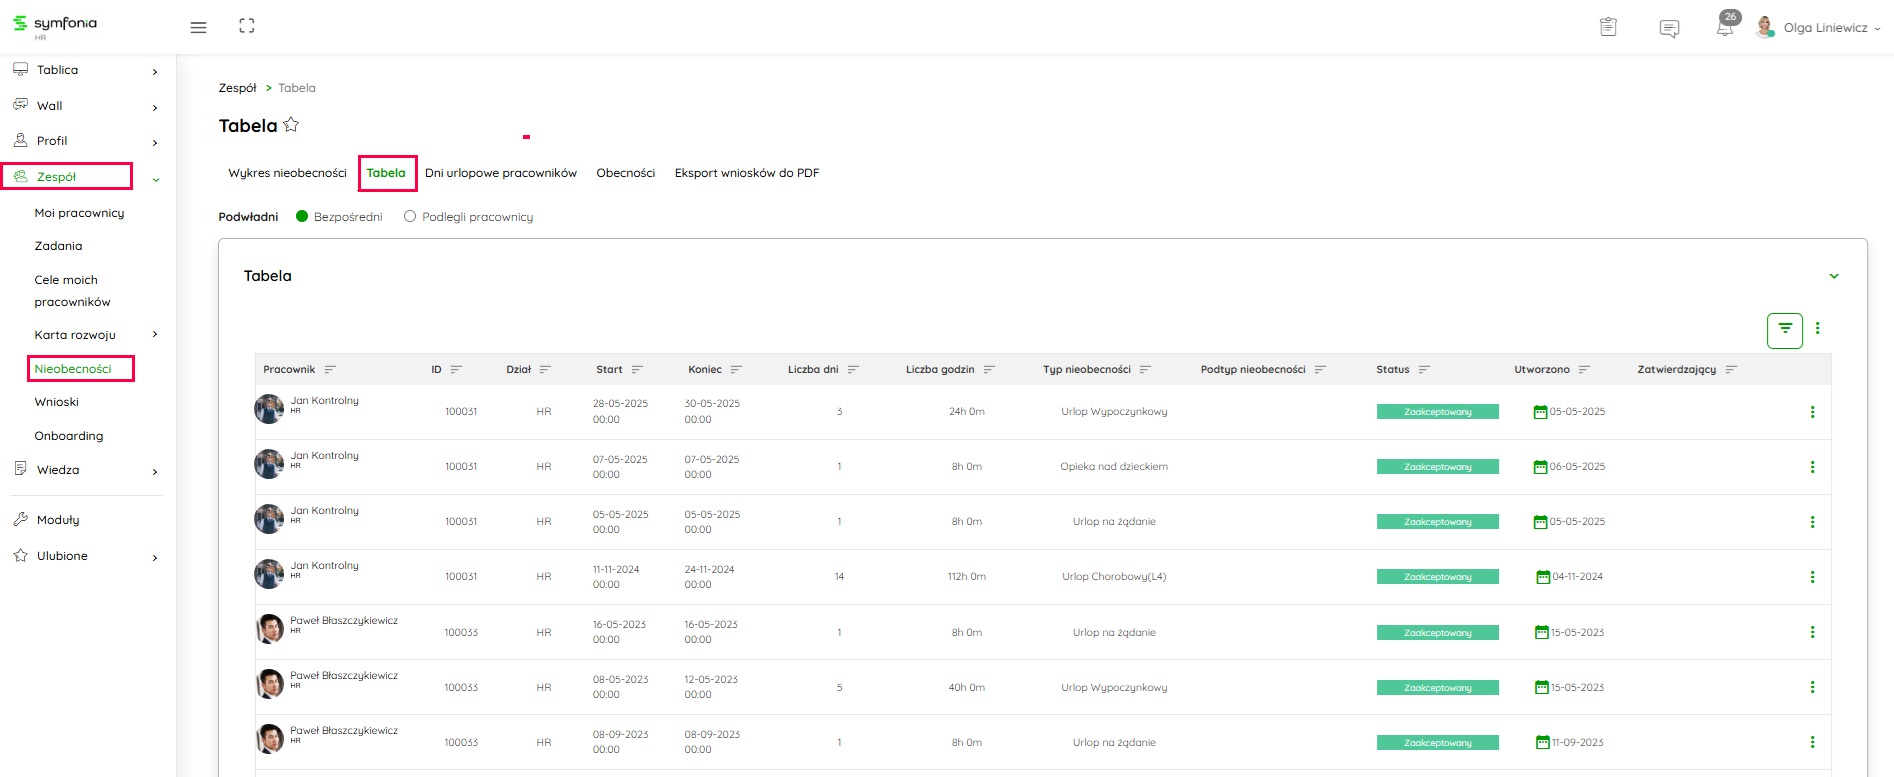Screen dimensions: 1894x777
Task: Open Dni urlopowe pracowników tab
Action: click(500, 173)
